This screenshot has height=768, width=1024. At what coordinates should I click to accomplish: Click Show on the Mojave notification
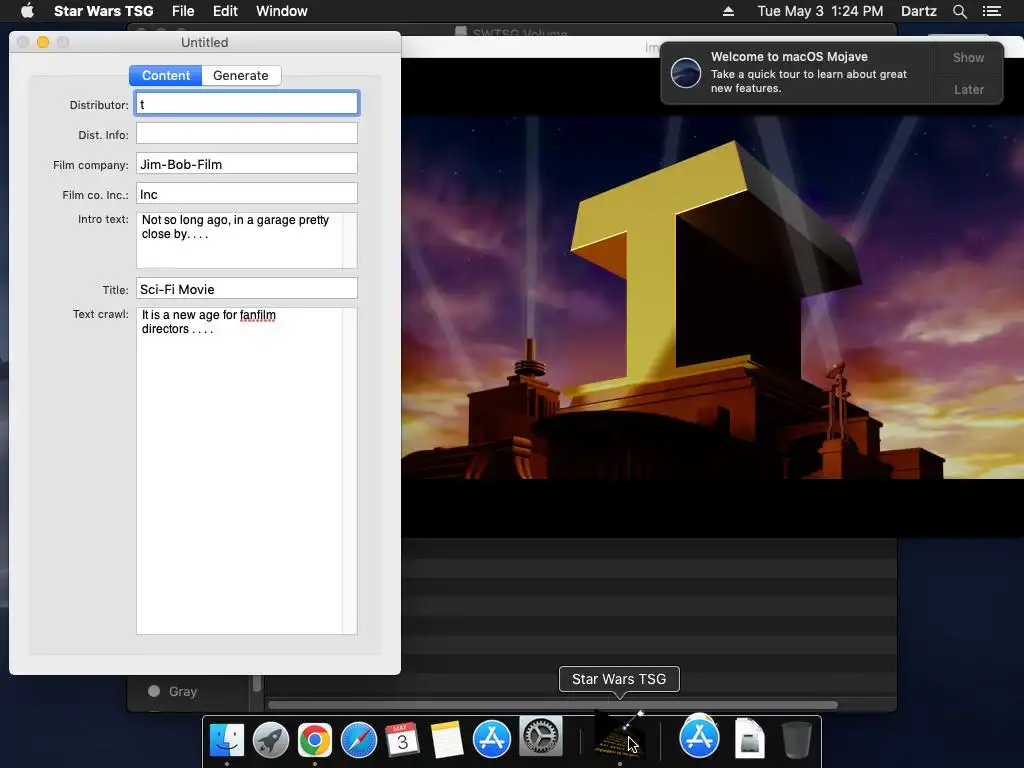968,57
